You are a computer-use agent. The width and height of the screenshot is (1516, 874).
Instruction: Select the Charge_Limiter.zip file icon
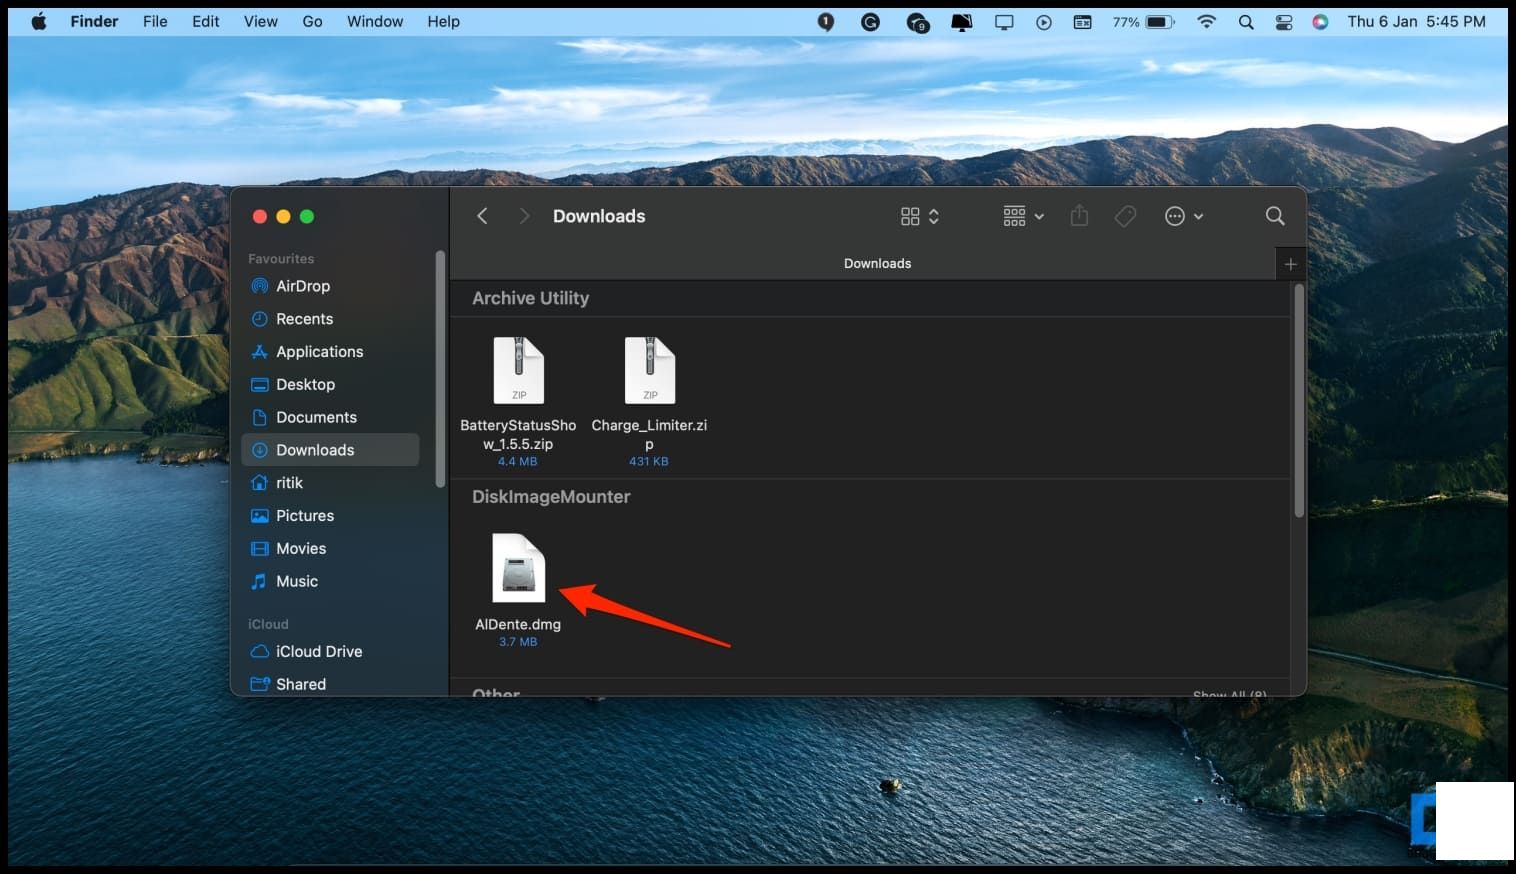point(650,370)
